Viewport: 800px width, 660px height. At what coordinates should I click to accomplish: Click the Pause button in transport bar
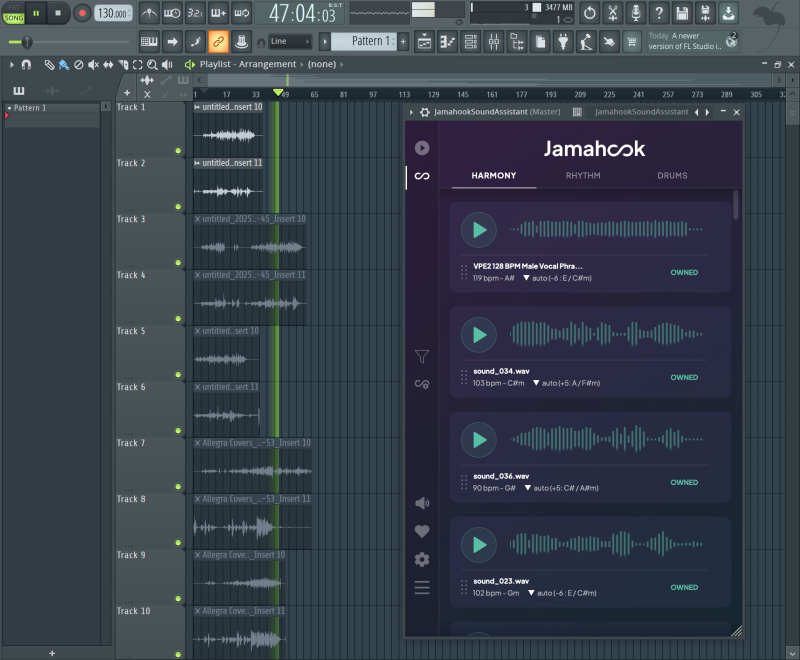(36, 13)
